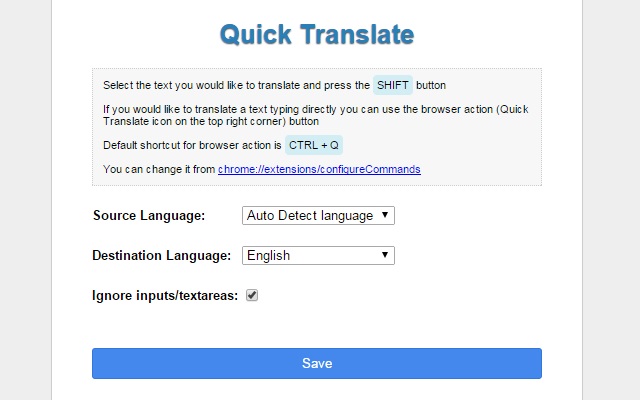Click the CTRL + Q shortcut badge
This screenshot has width=640, height=400.
[314, 146]
